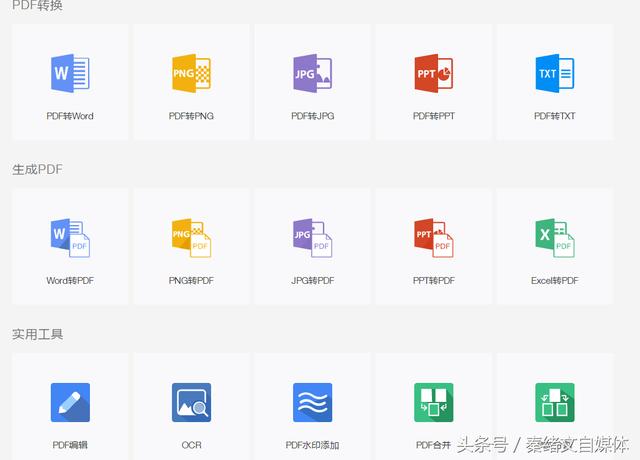640x460 pixels.
Task: Click the "PDF编辑" label text
Action: pyautogui.click(x=70, y=445)
